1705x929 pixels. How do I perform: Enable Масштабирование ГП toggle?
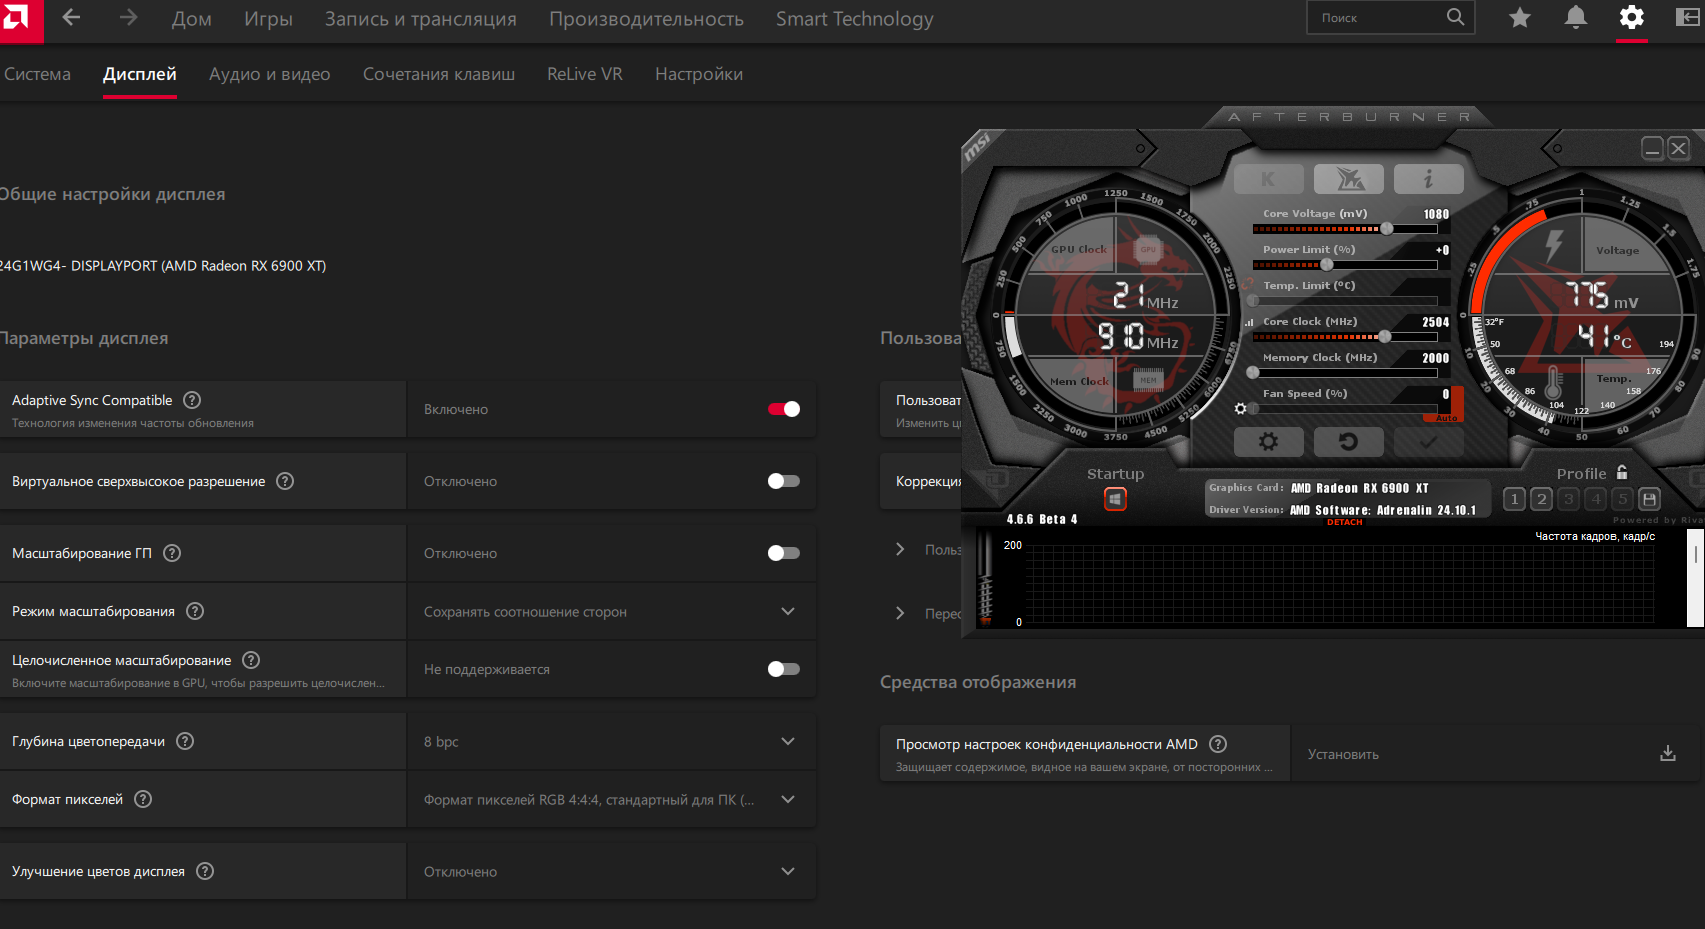click(x=784, y=553)
